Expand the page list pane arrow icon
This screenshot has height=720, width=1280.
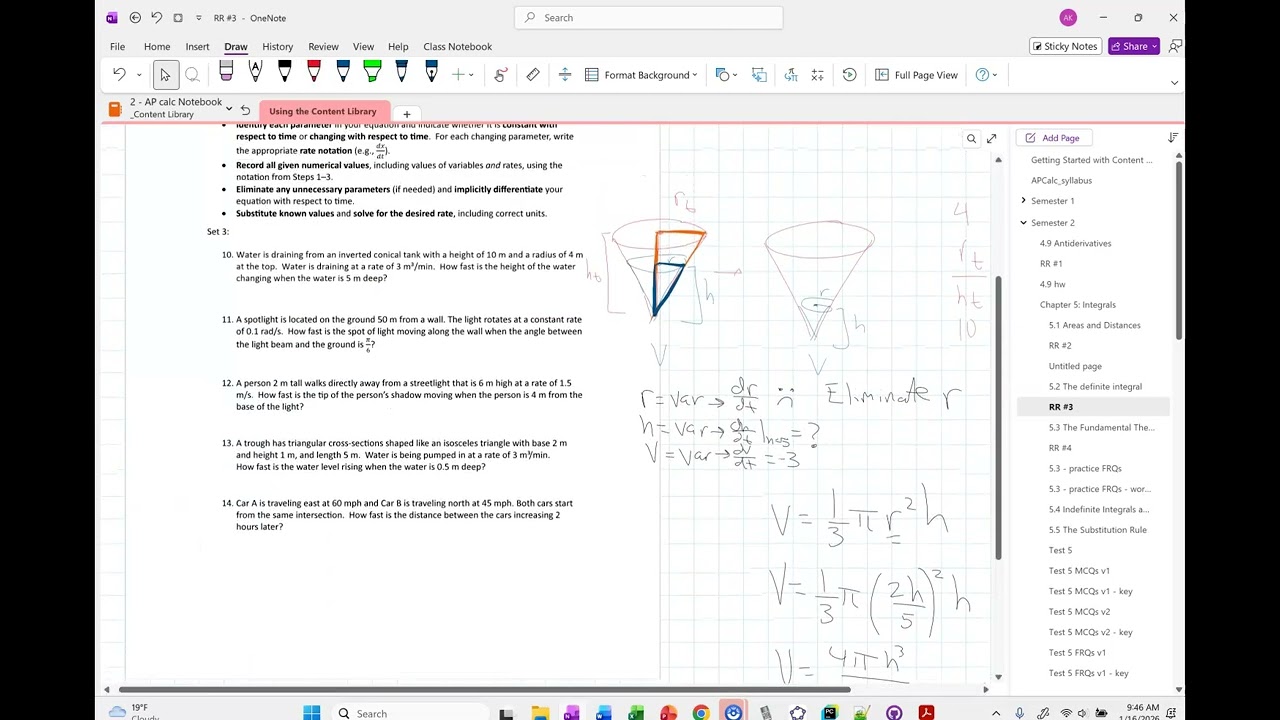(991, 138)
